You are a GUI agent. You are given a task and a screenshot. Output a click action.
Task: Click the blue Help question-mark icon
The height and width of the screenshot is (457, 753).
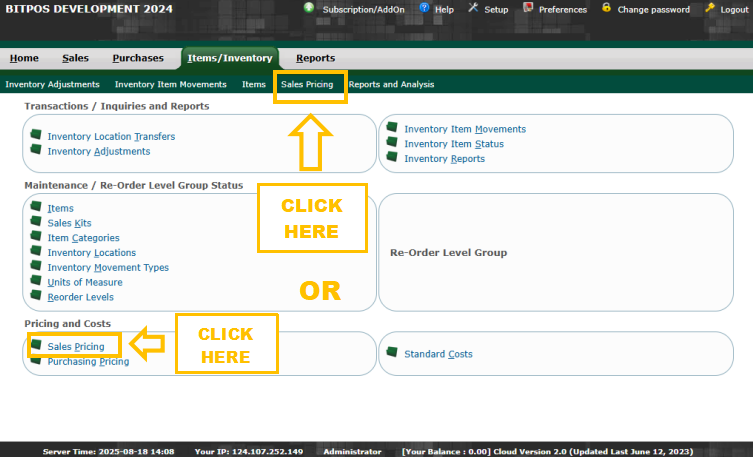click(424, 8)
